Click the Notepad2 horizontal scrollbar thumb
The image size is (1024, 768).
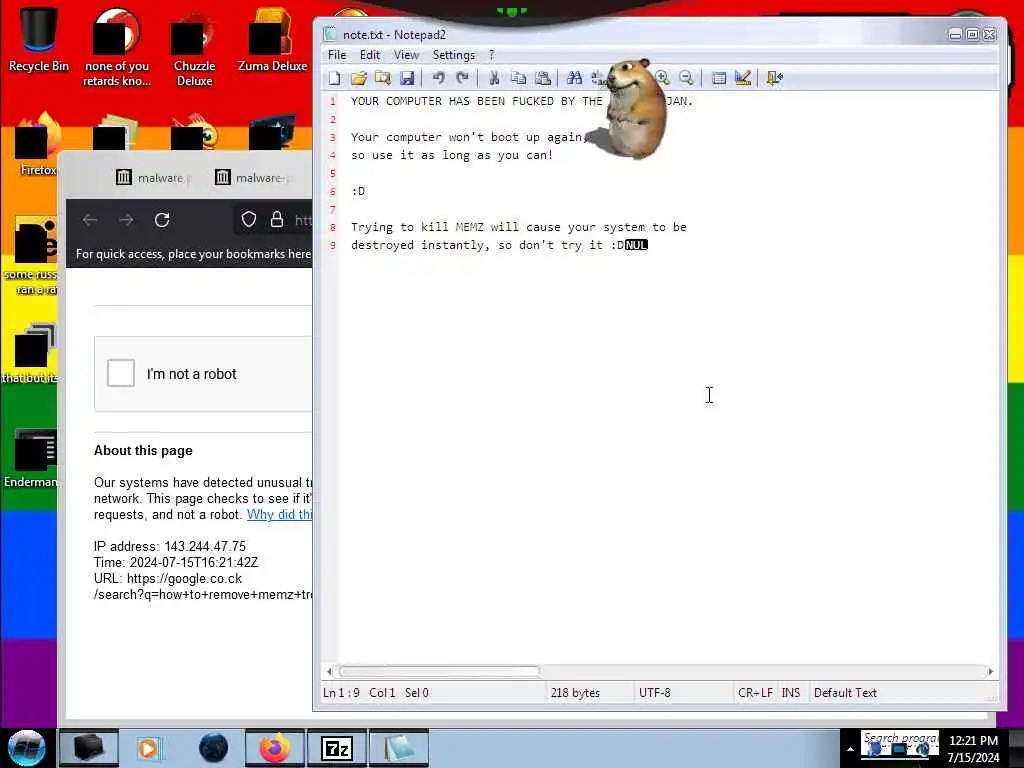coord(439,671)
